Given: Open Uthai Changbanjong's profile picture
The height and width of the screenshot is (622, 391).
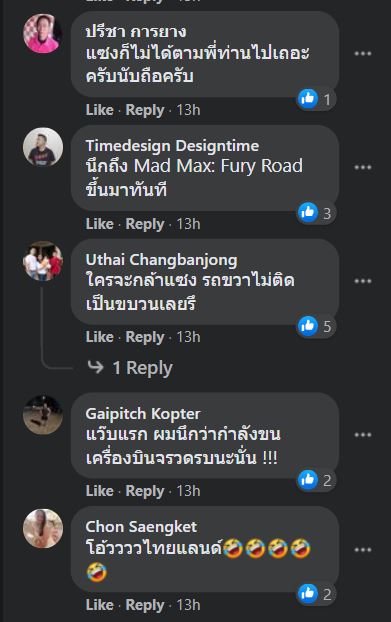Looking at the screenshot, I should point(43,261).
